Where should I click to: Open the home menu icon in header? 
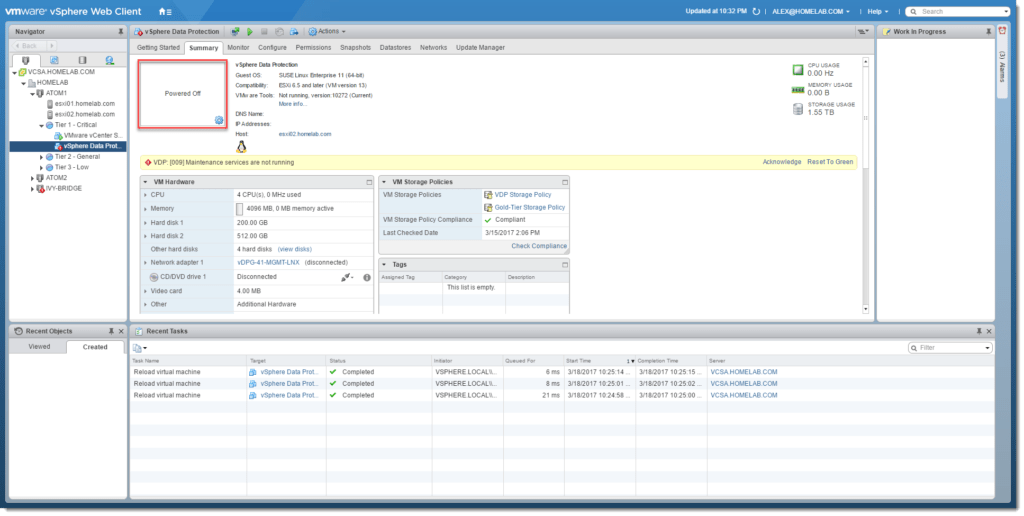coord(165,12)
